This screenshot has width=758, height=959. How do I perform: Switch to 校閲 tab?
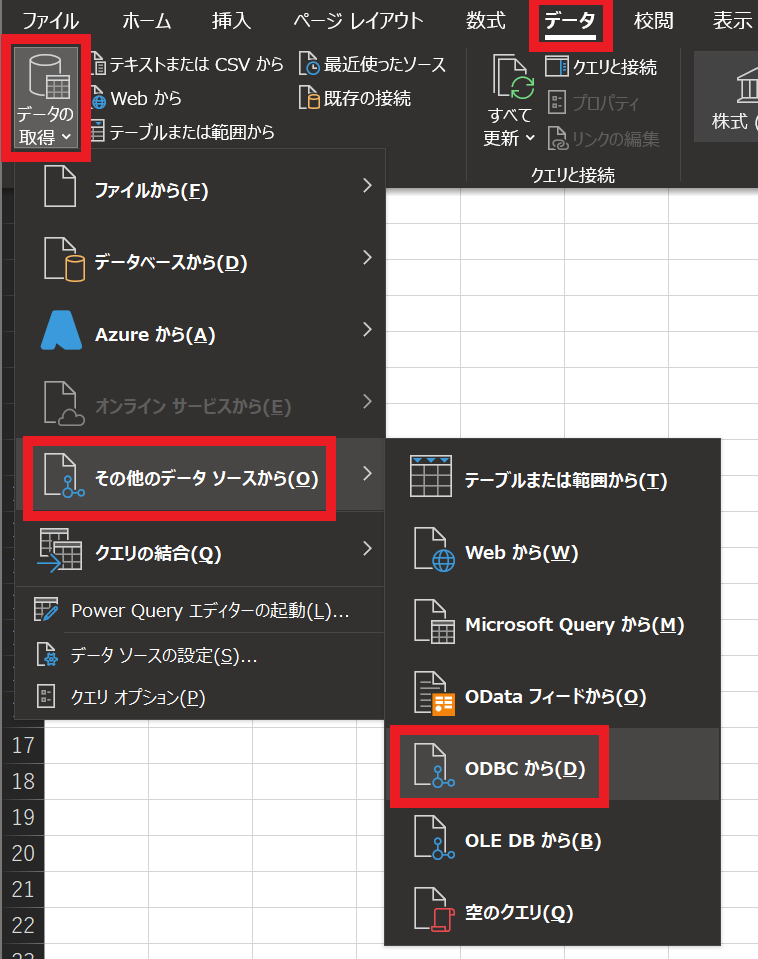coord(653,21)
